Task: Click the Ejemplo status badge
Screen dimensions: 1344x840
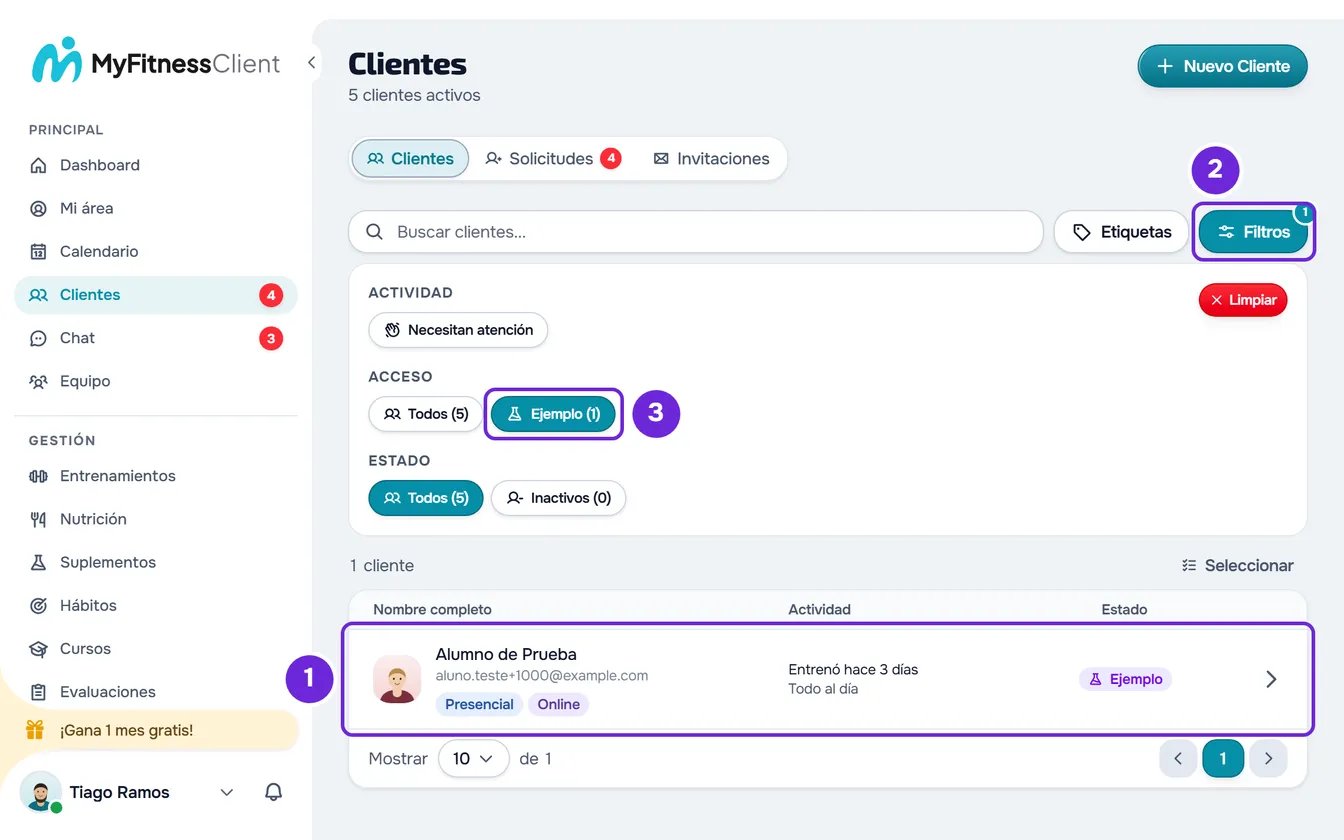Action: (x=1125, y=679)
